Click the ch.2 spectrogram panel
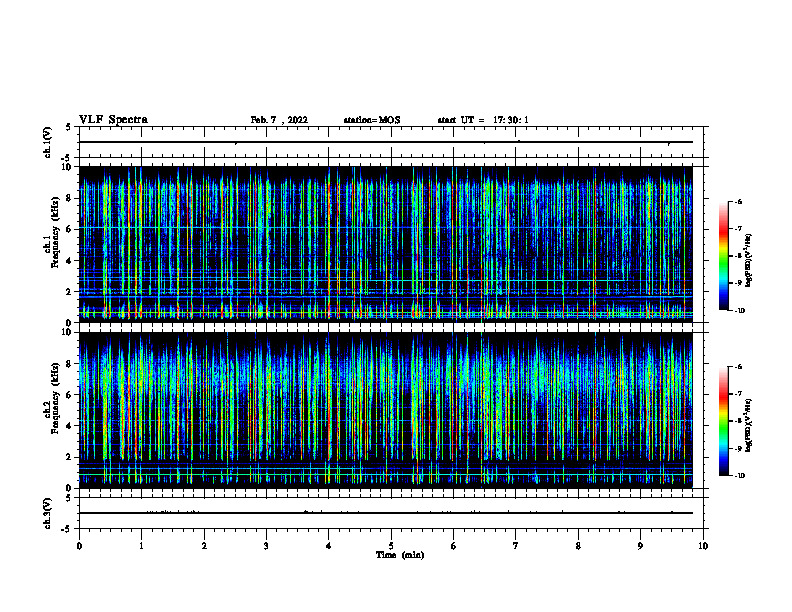Image resolution: width=792 pixels, height=612 pixels. coord(386,410)
